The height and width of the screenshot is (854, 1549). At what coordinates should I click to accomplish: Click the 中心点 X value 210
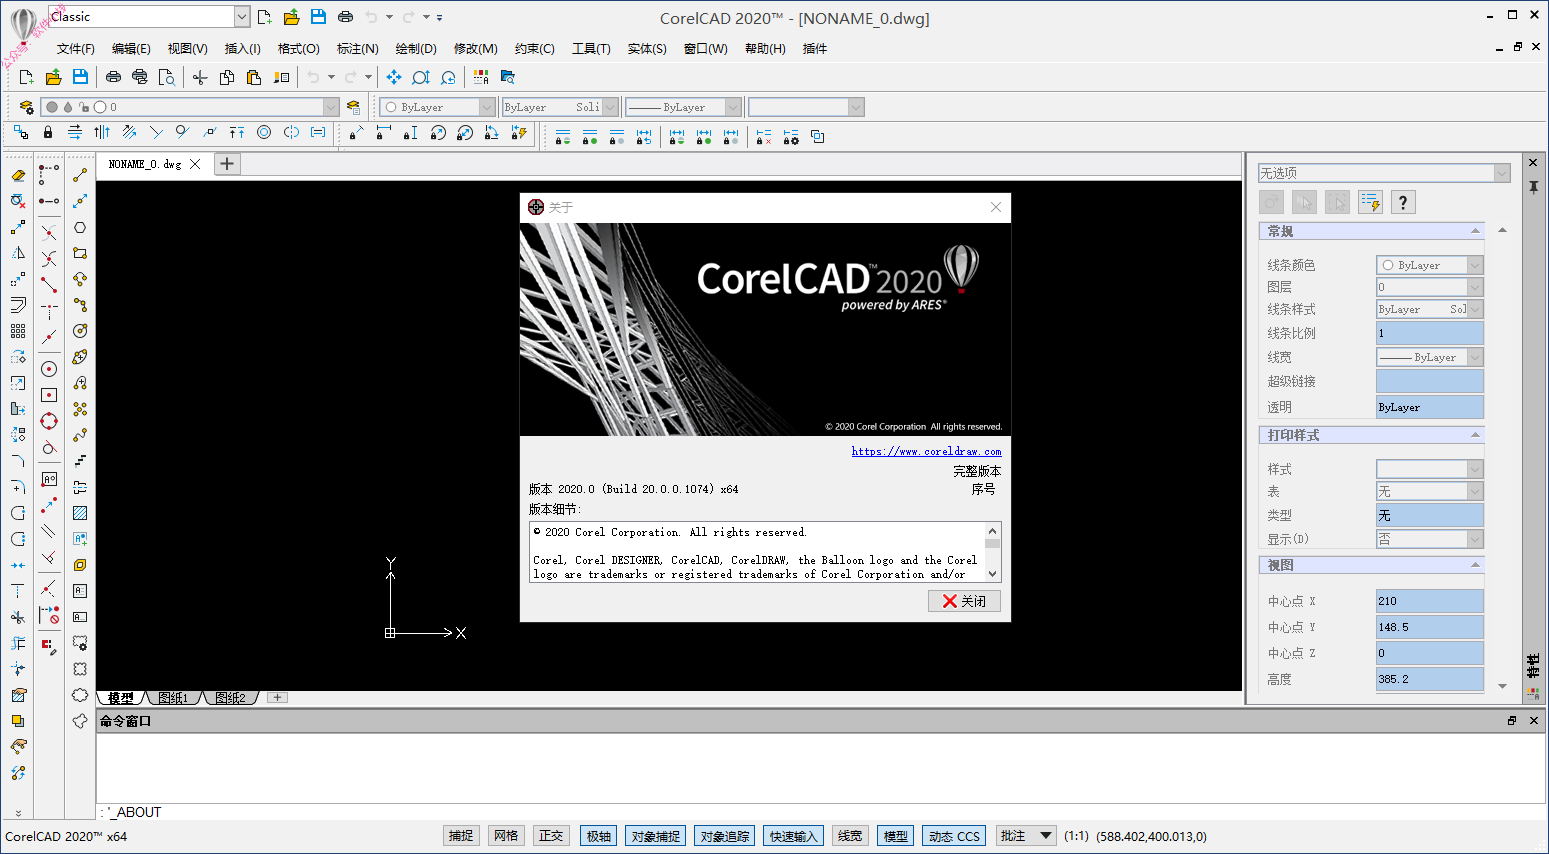tap(1429, 601)
